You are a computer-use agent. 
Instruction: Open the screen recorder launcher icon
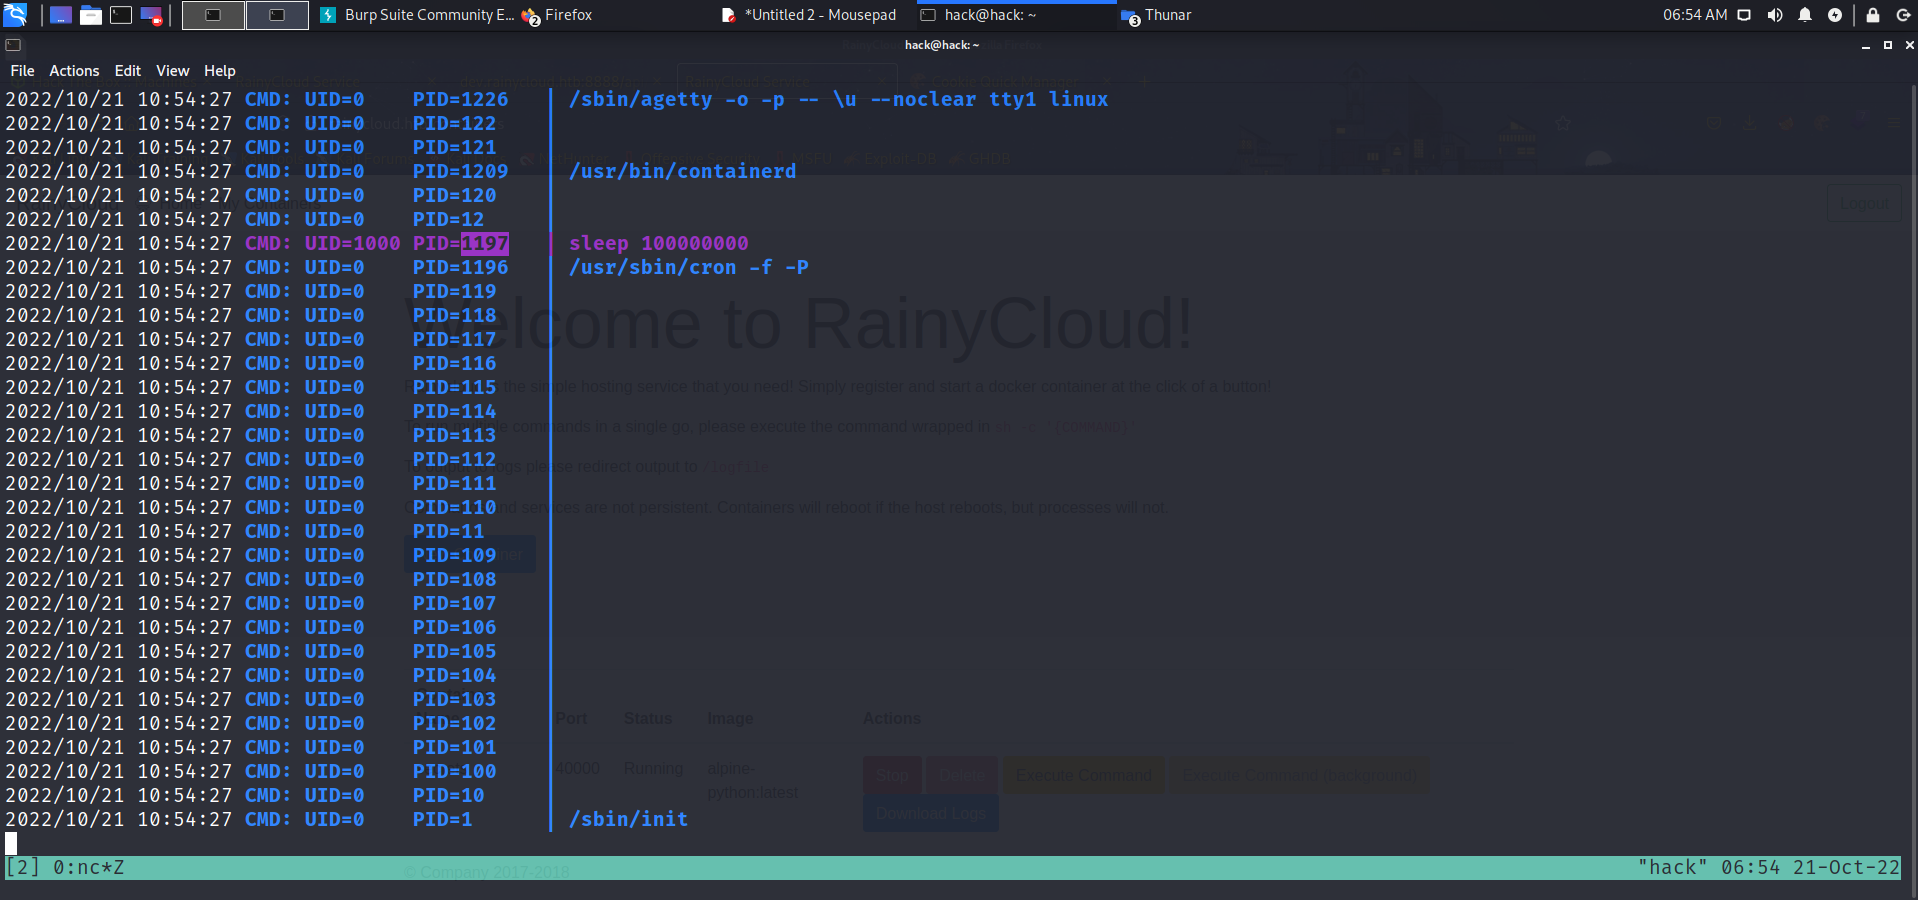pos(151,15)
